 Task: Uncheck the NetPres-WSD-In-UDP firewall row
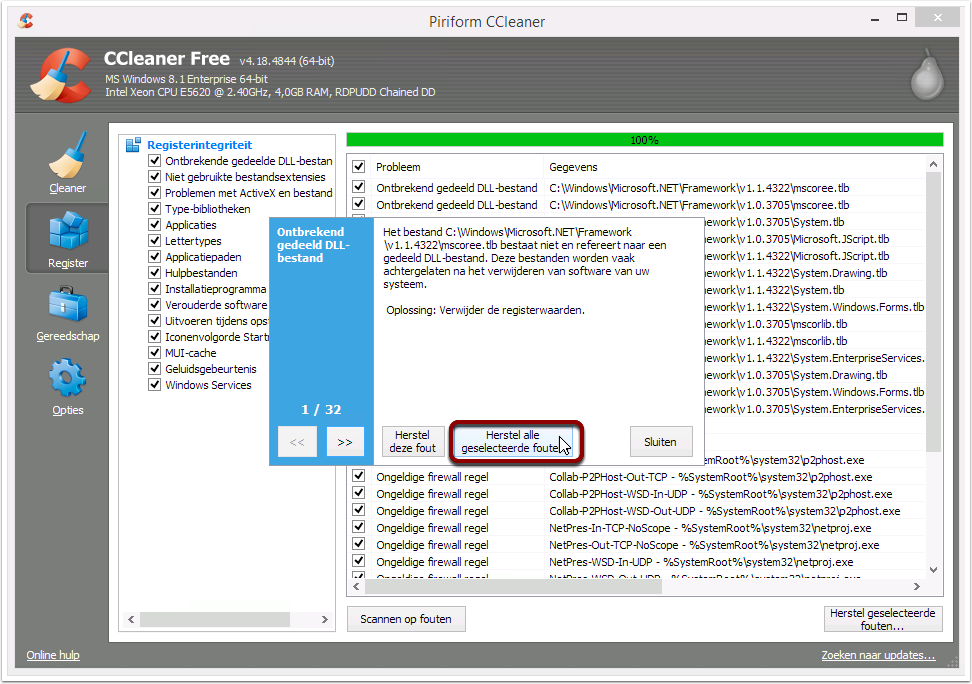(x=358, y=561)
